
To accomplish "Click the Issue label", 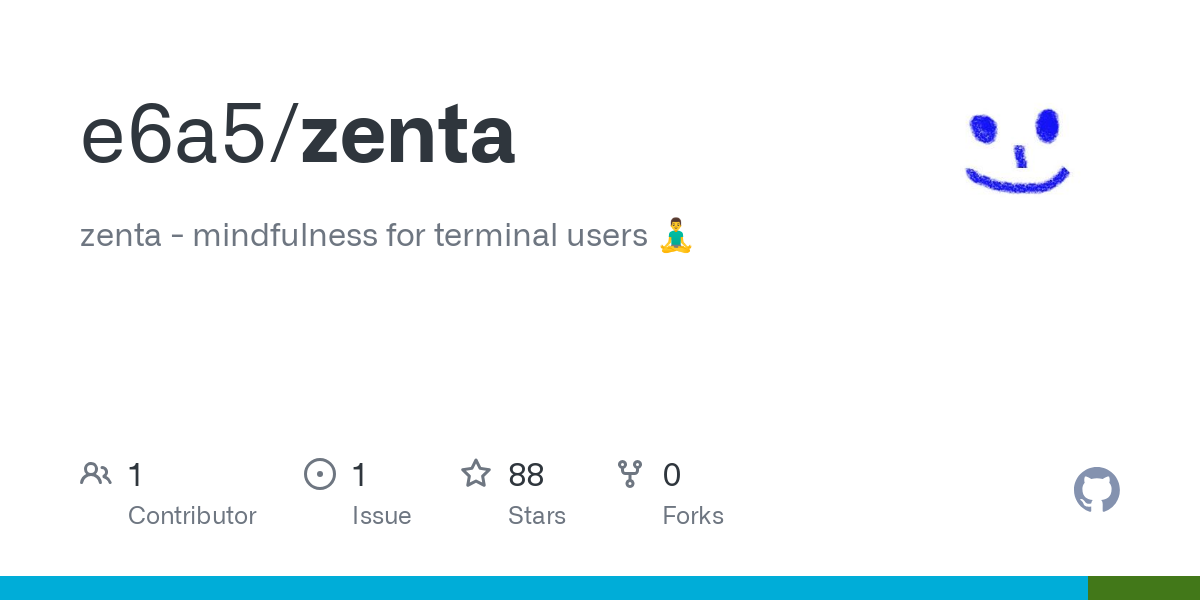I will tap(381, 516).
